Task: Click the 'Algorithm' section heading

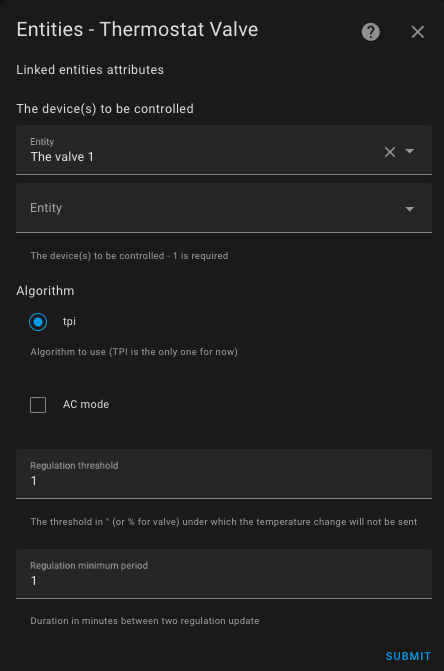Action: point(45,291)
